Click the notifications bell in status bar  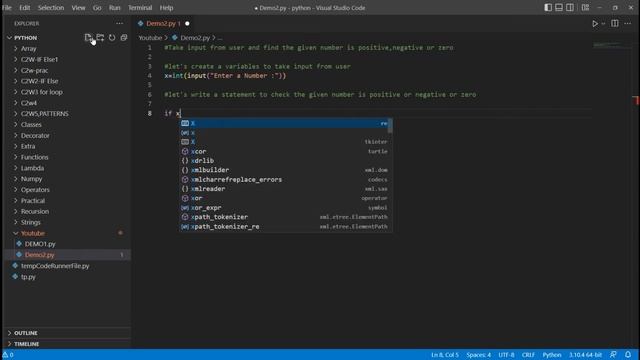(x=628, y=355)
